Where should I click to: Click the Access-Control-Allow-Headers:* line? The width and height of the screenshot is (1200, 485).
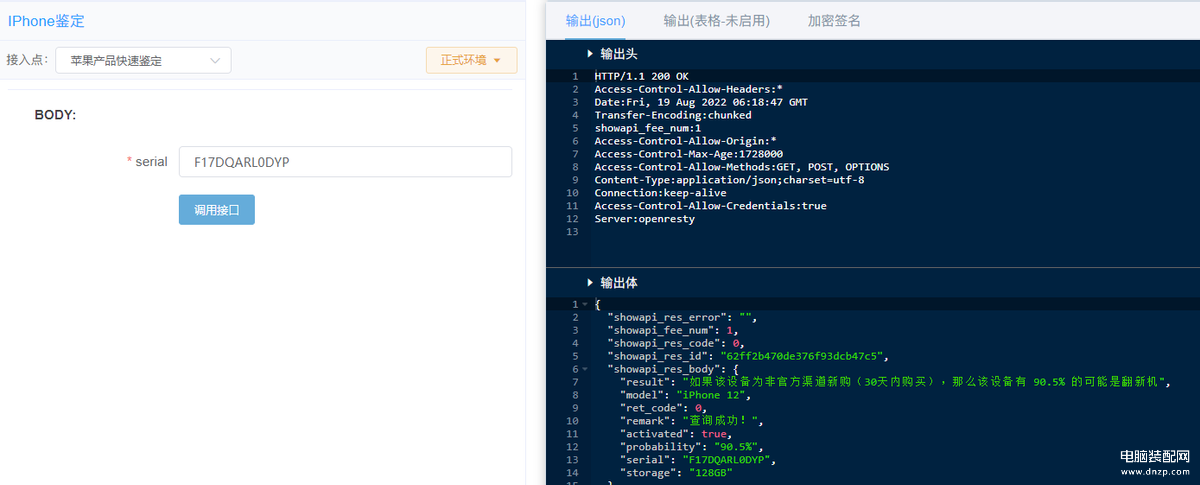(x=689, y=89)
